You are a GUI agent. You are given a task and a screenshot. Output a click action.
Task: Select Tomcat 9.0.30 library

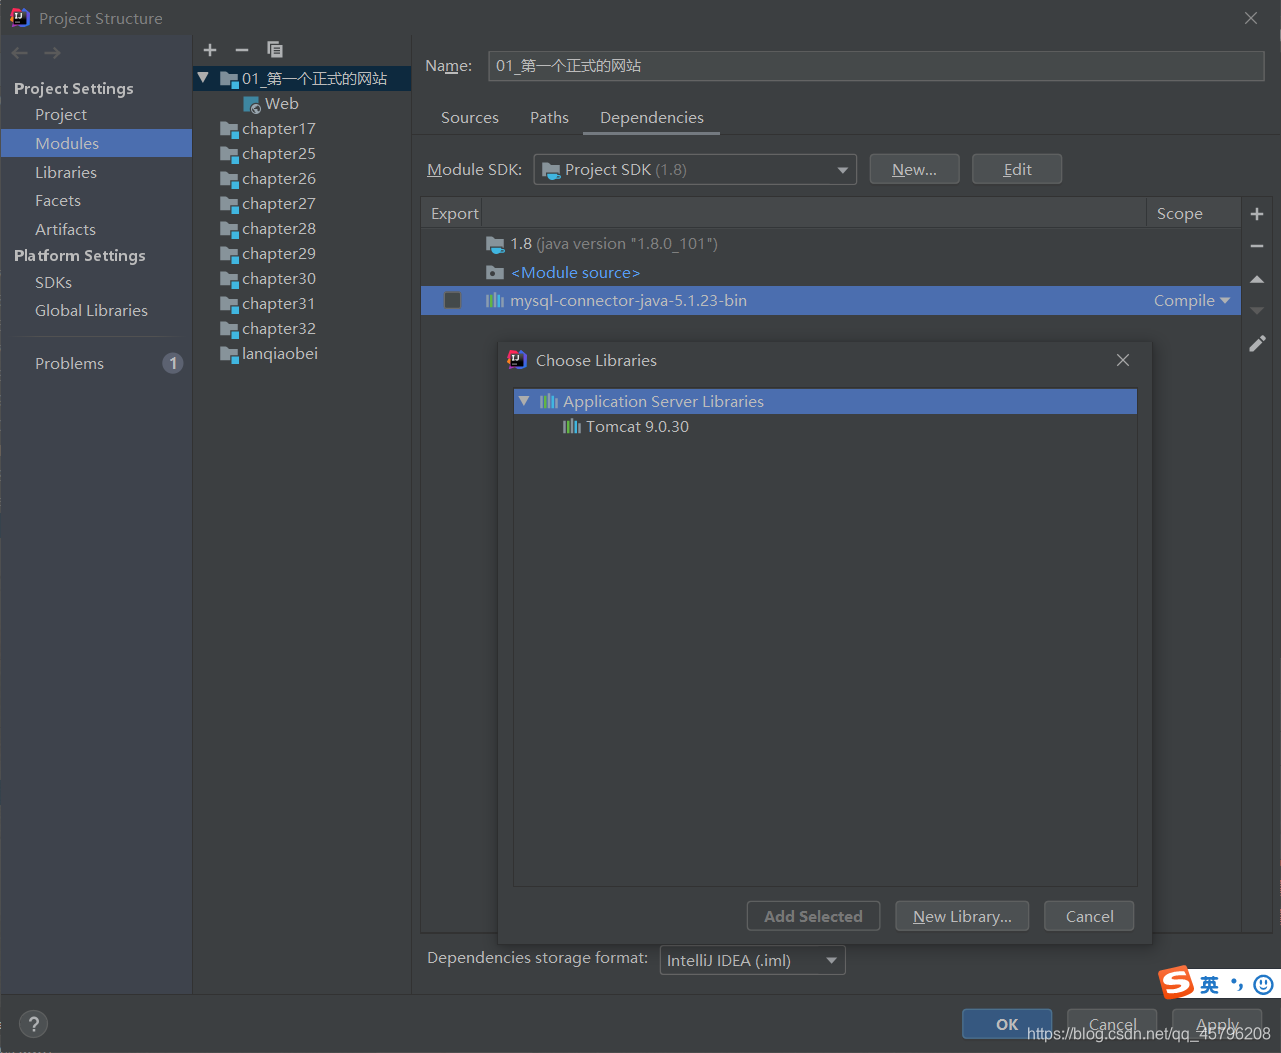pos(626,427)
